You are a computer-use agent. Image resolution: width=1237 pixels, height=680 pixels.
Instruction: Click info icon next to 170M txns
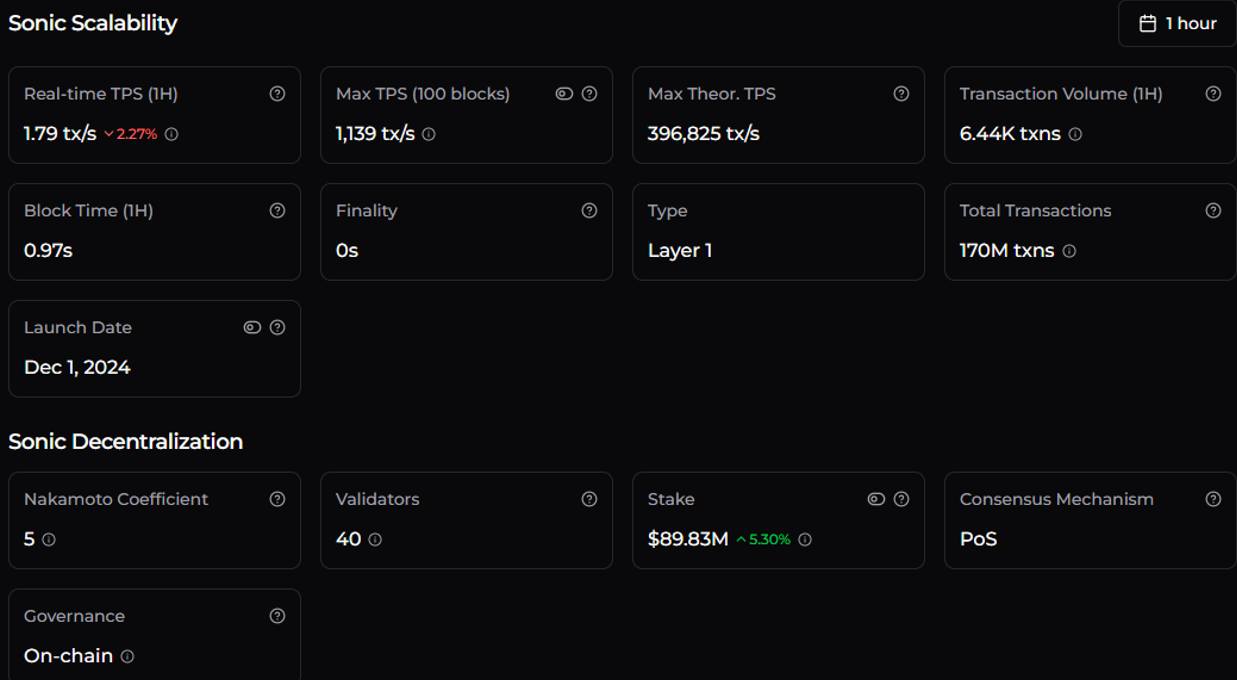[x=1069, y=251]
